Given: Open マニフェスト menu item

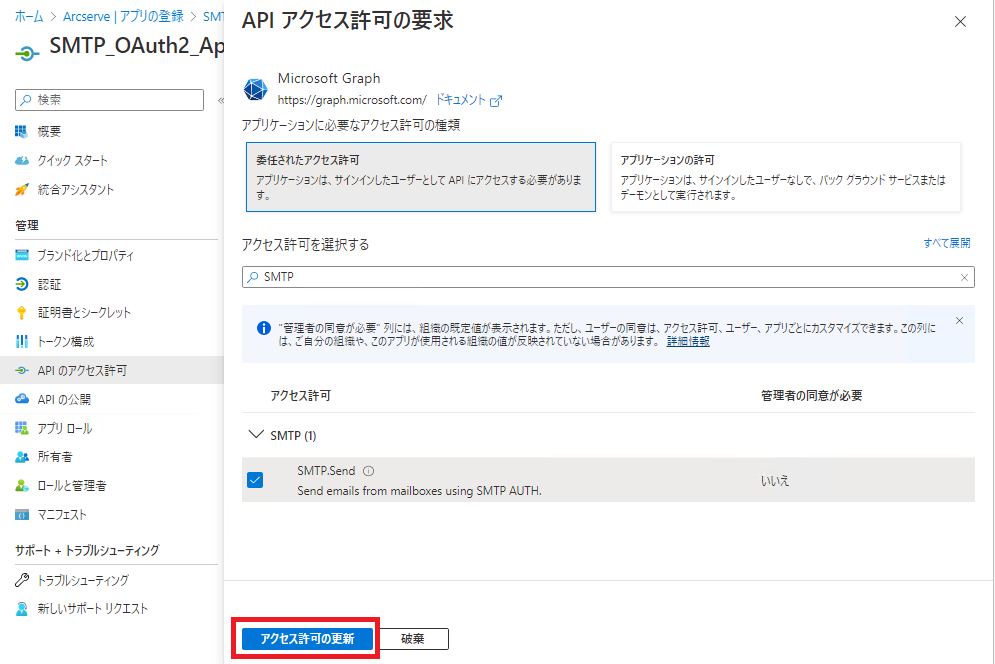Looking at the screenshot, I should click(62, 515).
